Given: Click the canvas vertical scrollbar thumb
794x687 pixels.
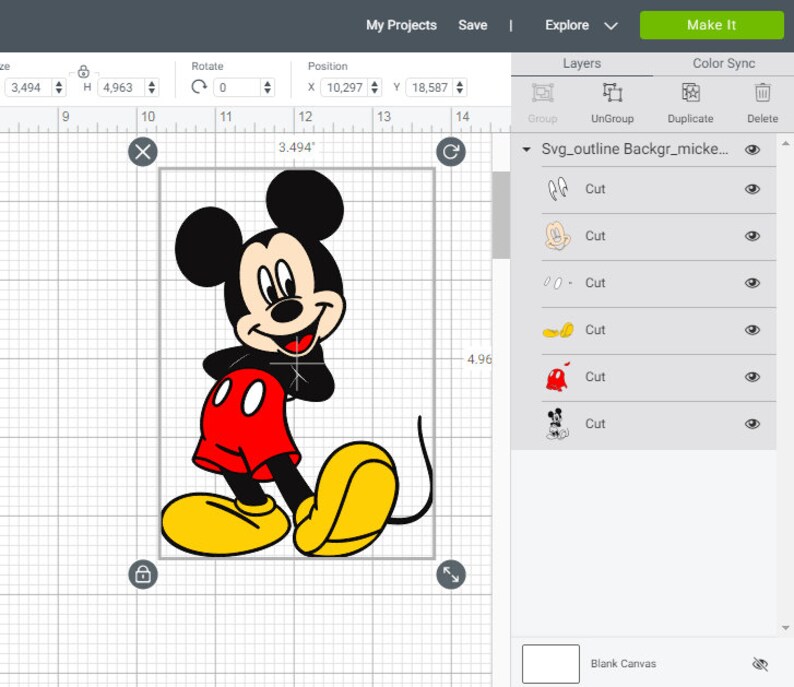Looking at the screenshot, I should coord(501,215).
